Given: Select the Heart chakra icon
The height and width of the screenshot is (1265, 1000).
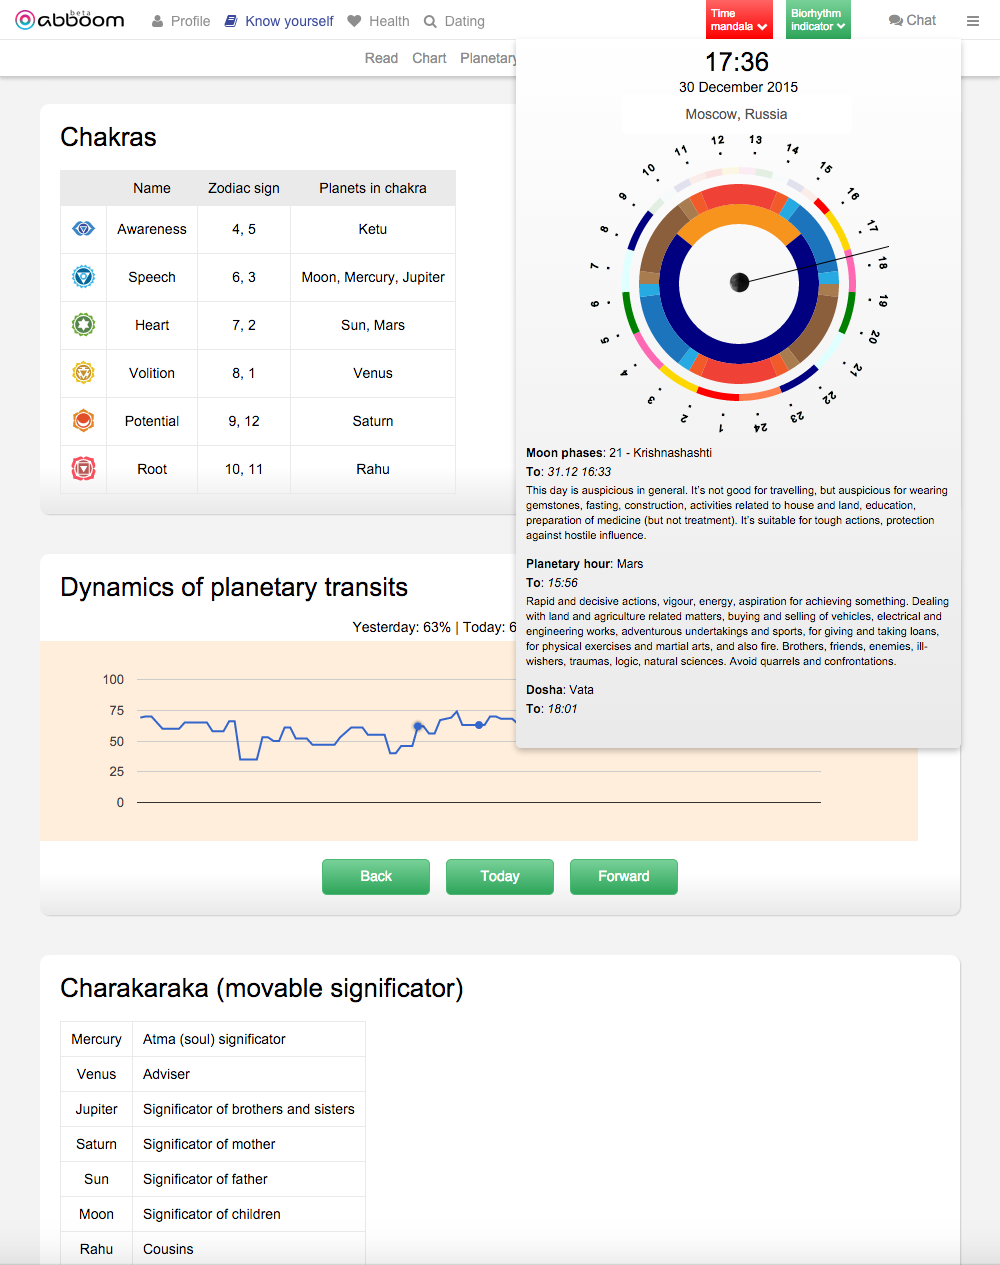Looking at the screenshot, I should pos(84,325).
